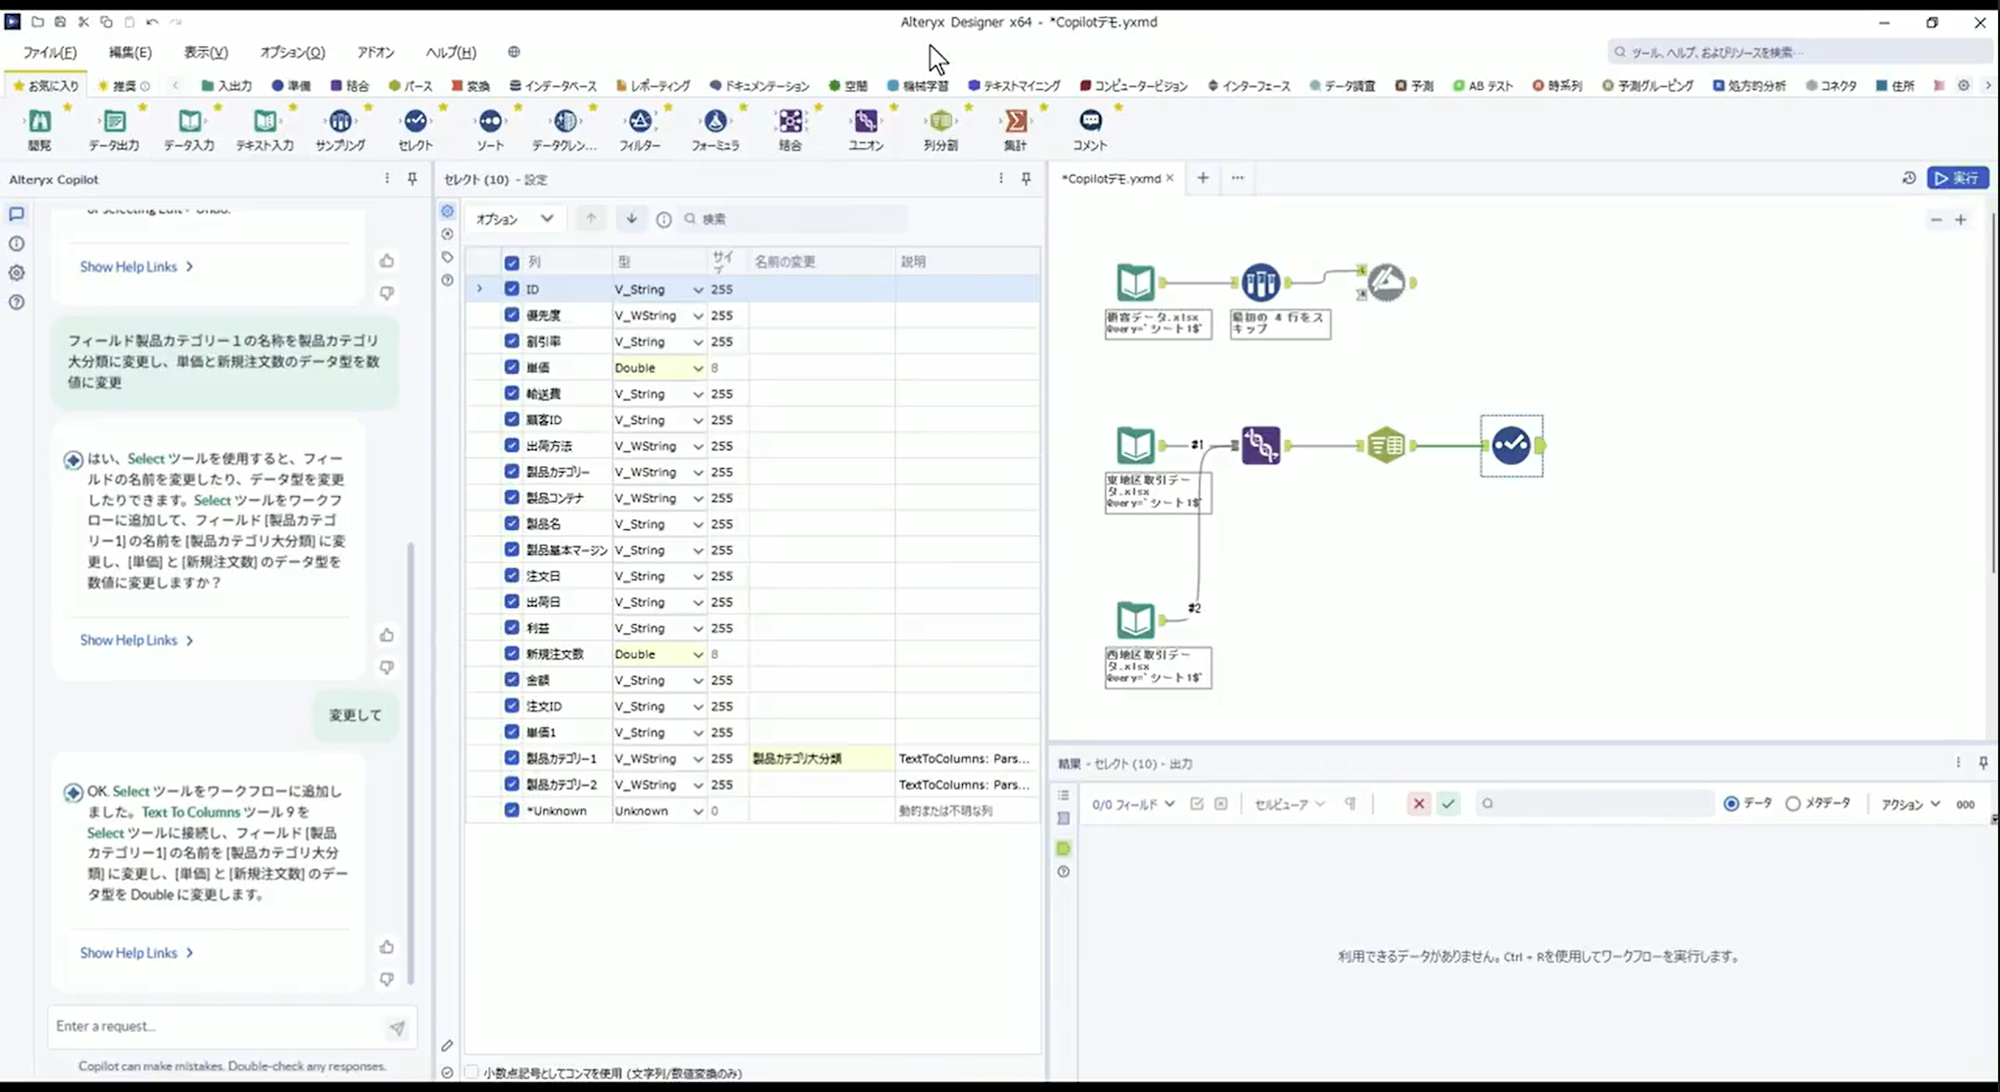Select the Formula (フォーミュラ) tool
2000x1092 pixels.
pos(715,122)
